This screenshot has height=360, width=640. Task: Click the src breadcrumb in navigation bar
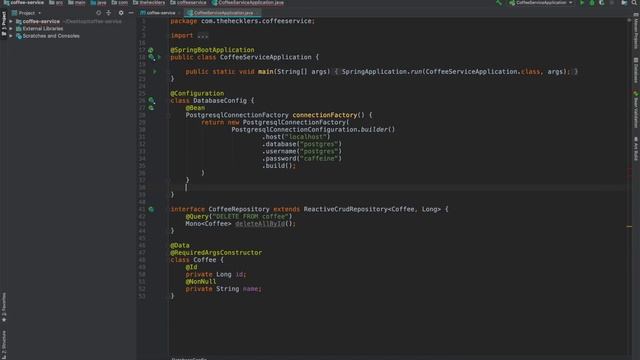click(x=56, y=3)
